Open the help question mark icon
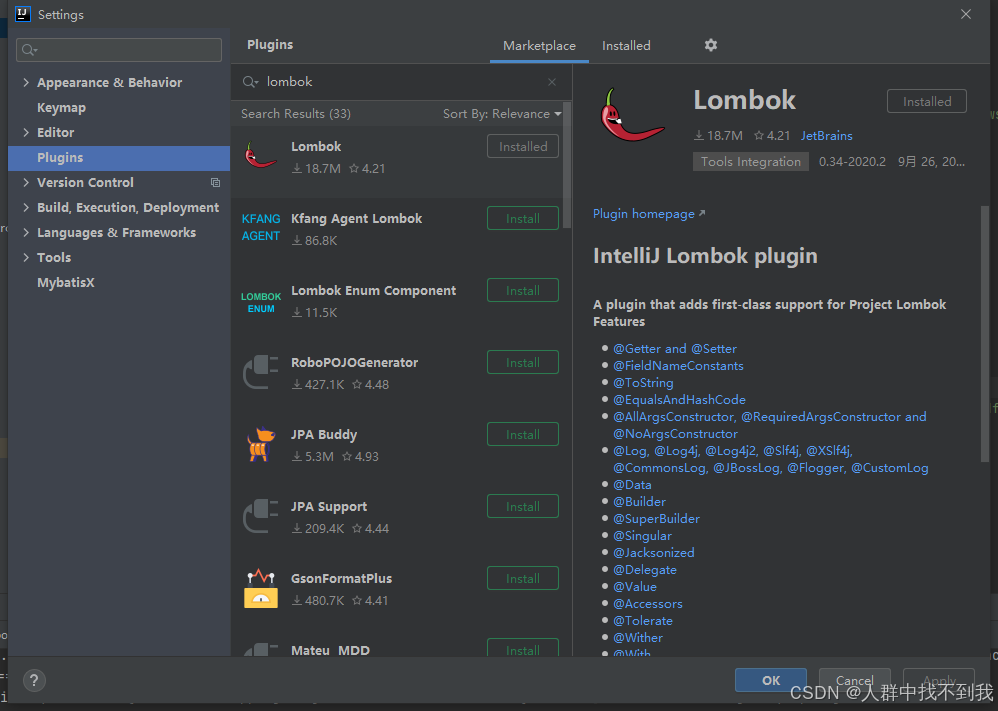Viewport: 998px width, 711px height. pos(34,680)
